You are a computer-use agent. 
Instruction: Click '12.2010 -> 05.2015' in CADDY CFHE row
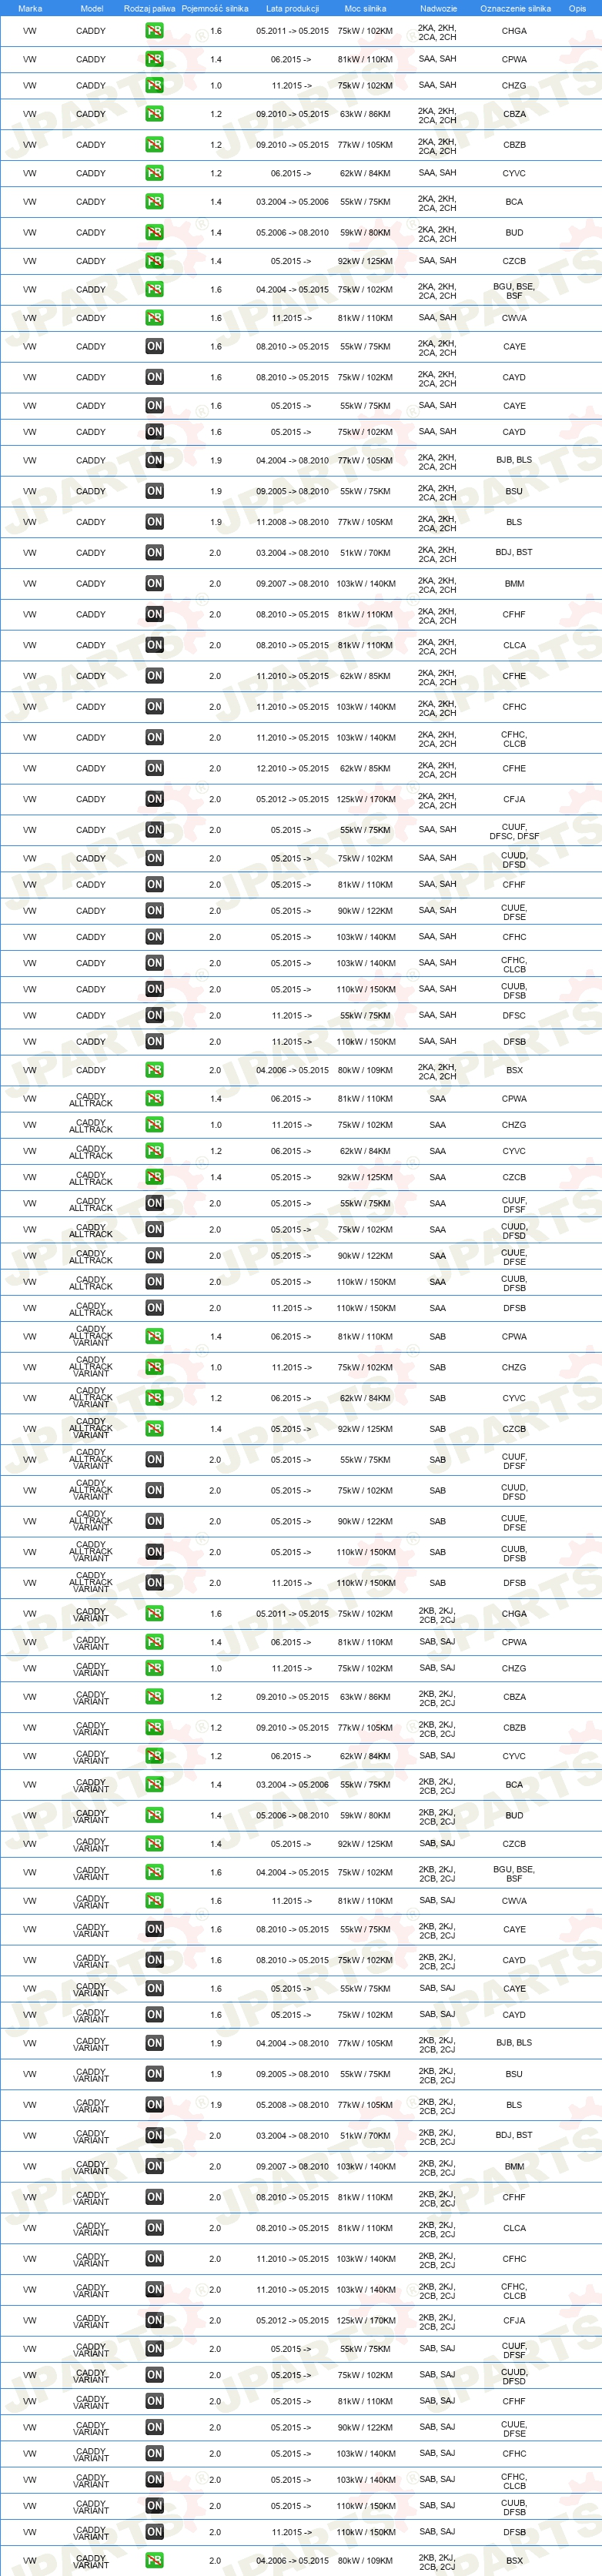coord(292,769)
